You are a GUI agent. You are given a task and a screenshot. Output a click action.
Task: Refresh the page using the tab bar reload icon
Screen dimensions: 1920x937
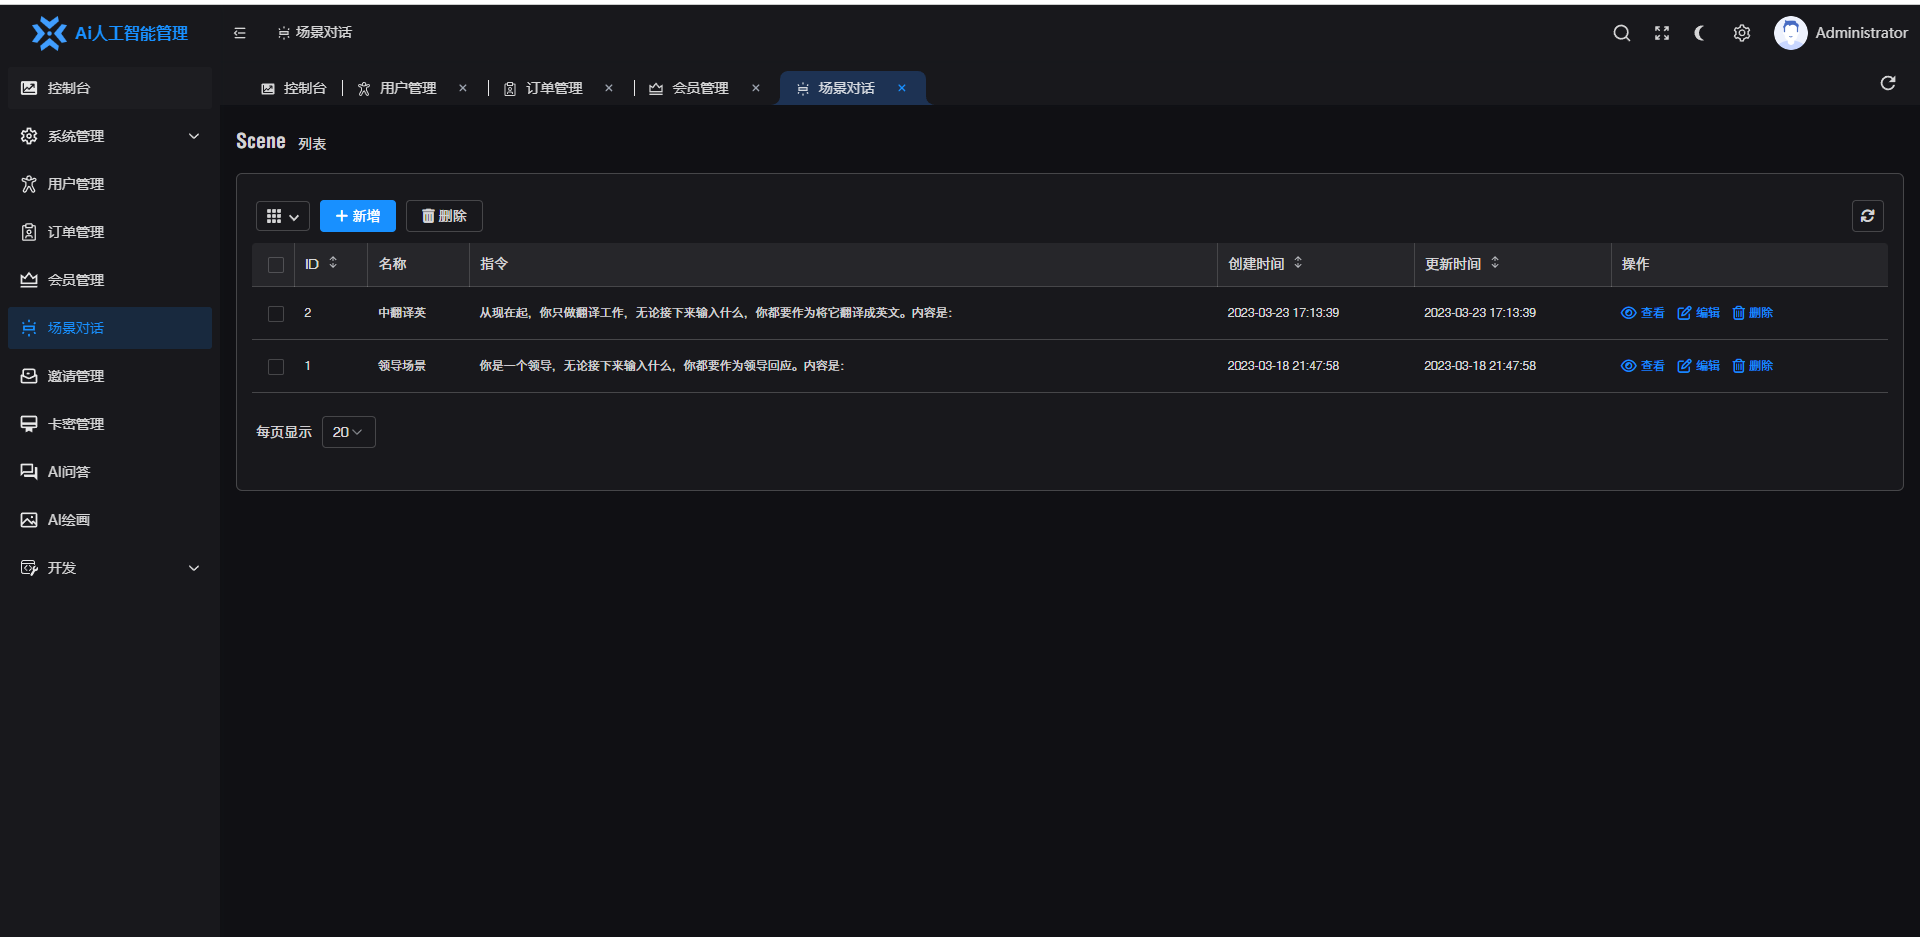pyautogui.click(x=1887, y=83)
